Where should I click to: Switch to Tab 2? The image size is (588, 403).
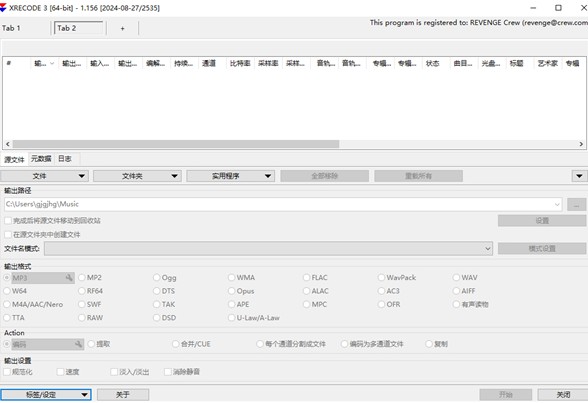click(78, 28)
